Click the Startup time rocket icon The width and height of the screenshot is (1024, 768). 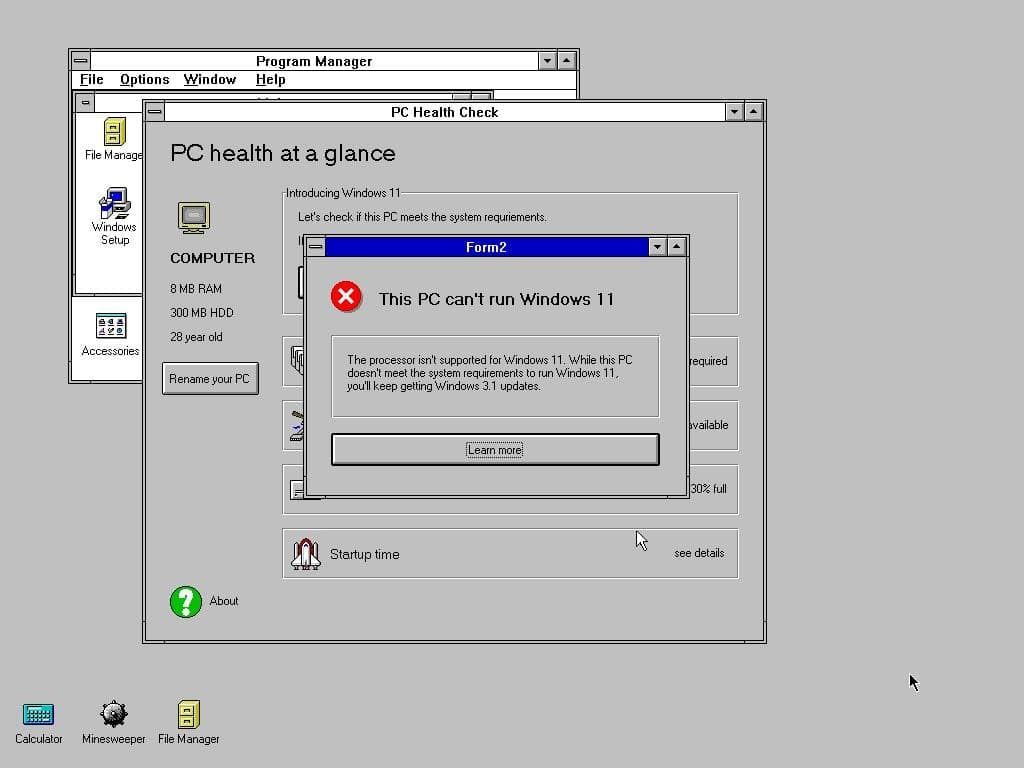pyautogui.click(x=305, y=554)
